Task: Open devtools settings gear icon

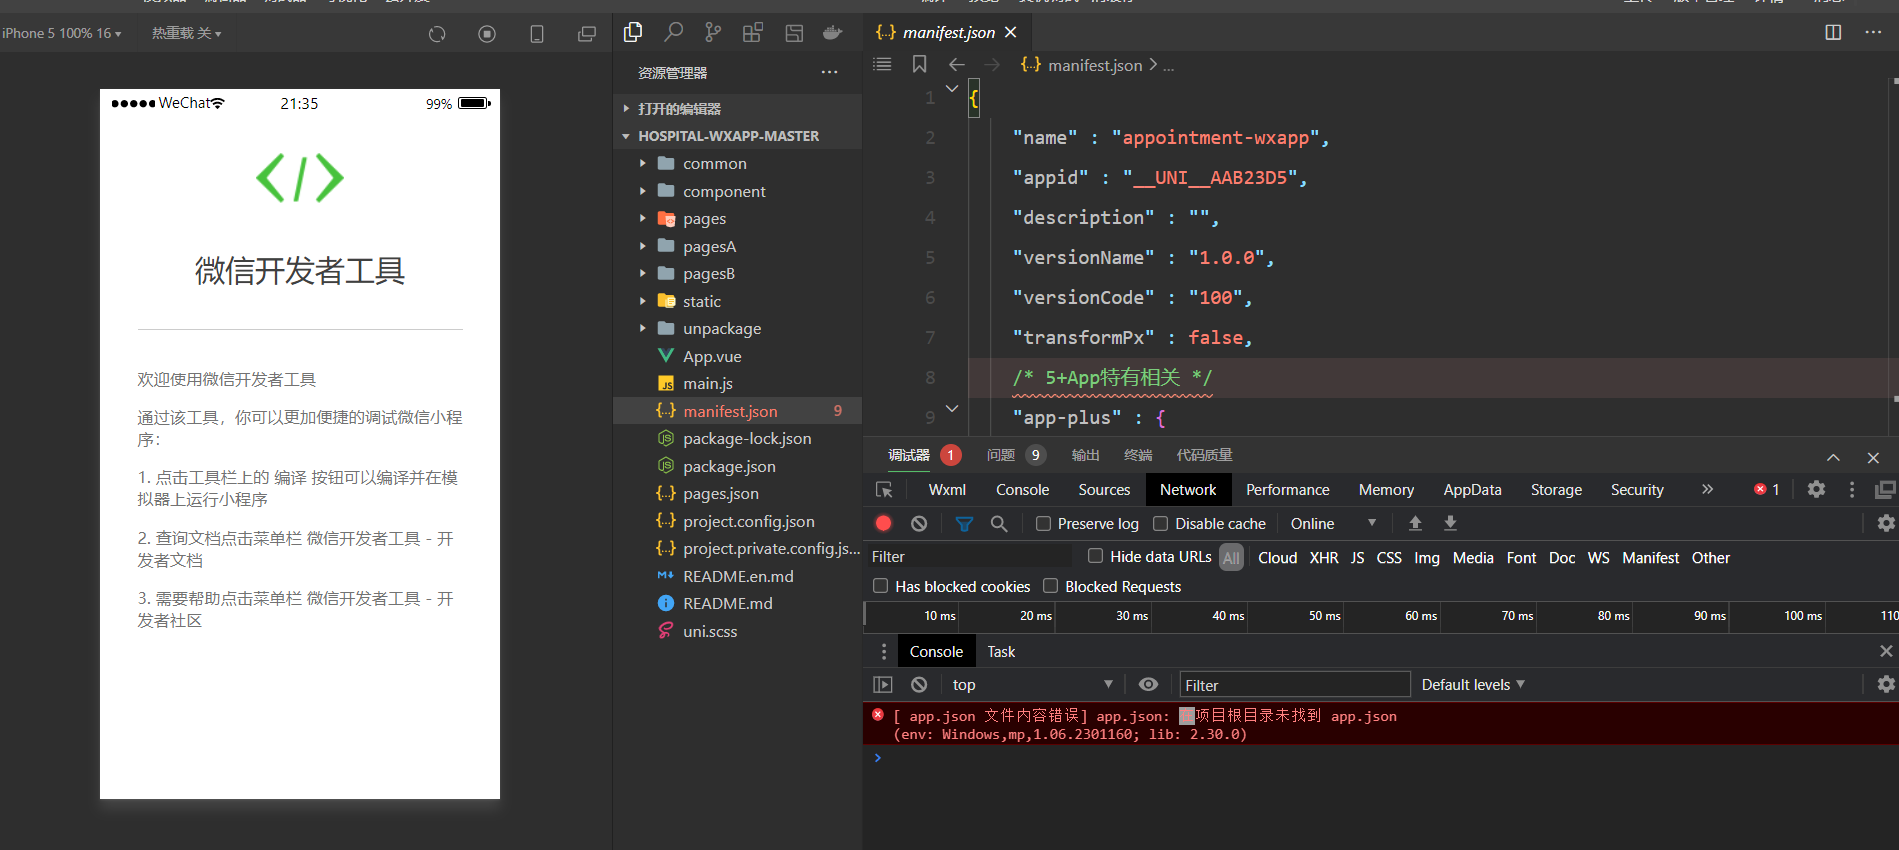Action: coord(1816,489)
